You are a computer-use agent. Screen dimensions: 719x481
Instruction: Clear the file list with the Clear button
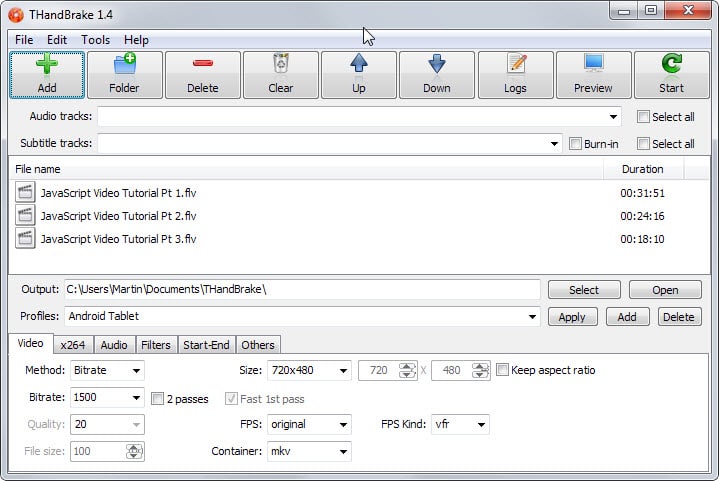281,75
